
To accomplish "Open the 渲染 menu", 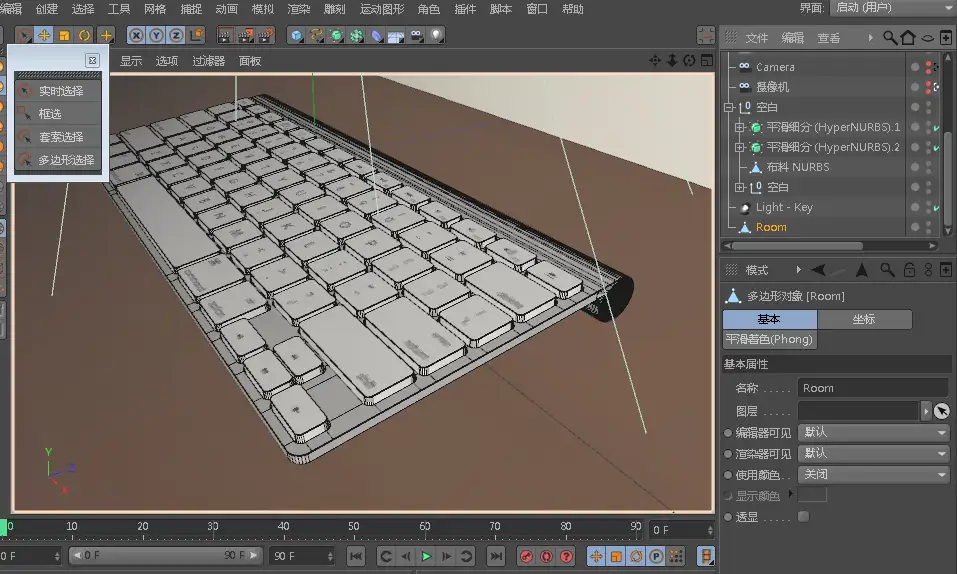I will (298, 9).
